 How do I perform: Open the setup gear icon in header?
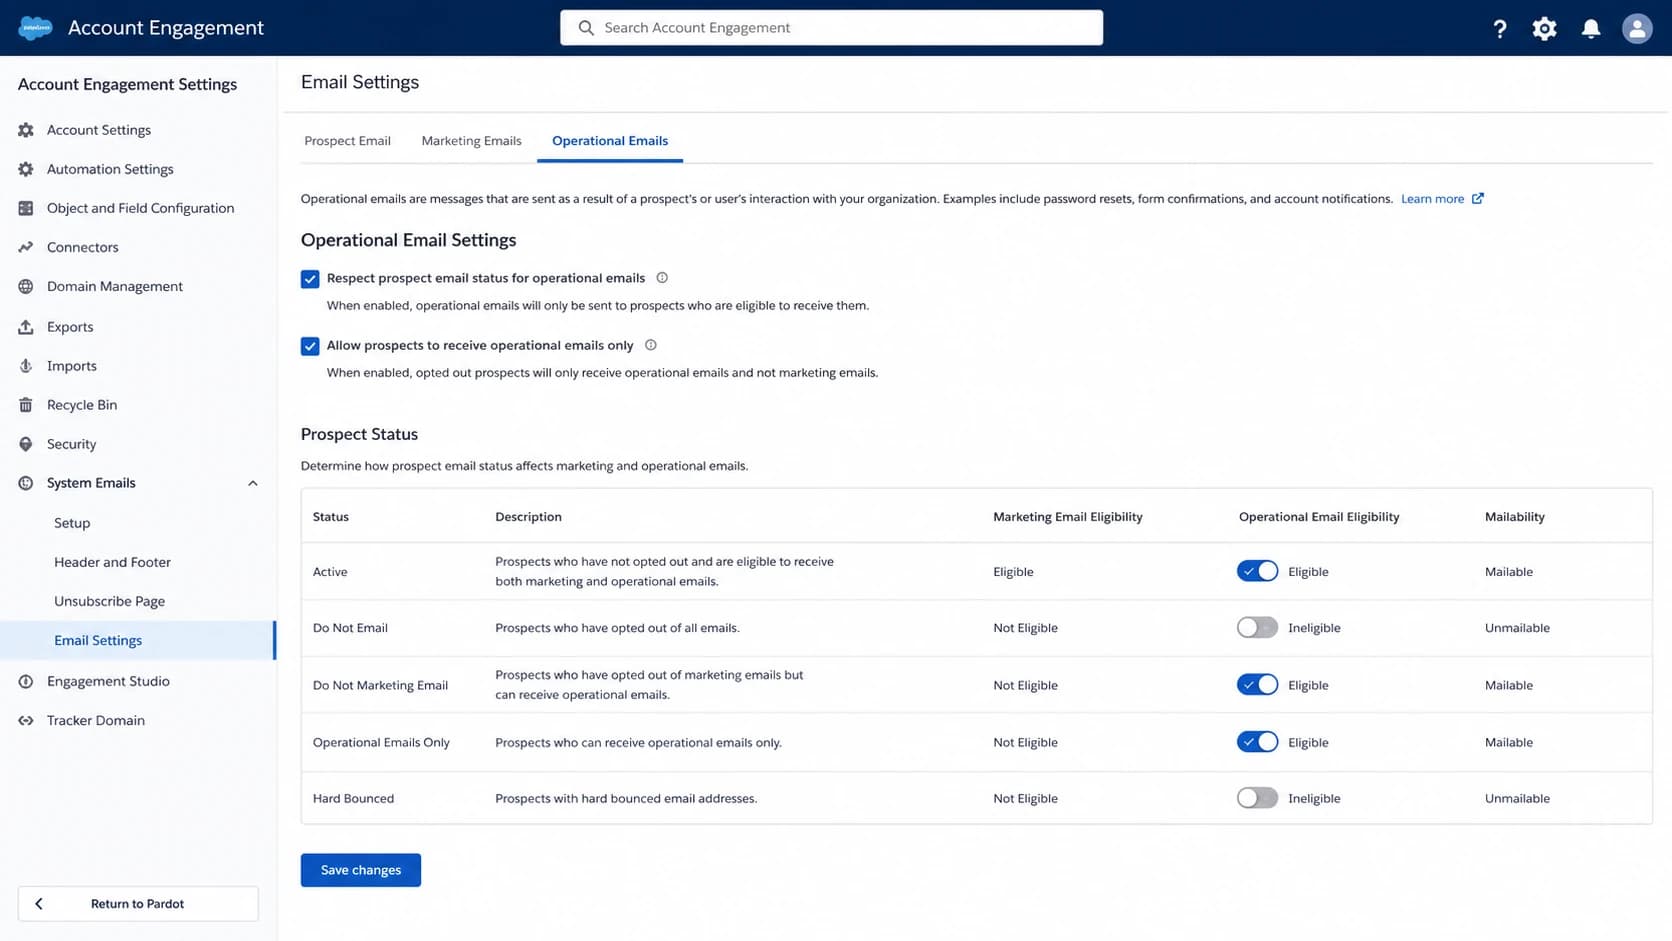point(1544,29)
